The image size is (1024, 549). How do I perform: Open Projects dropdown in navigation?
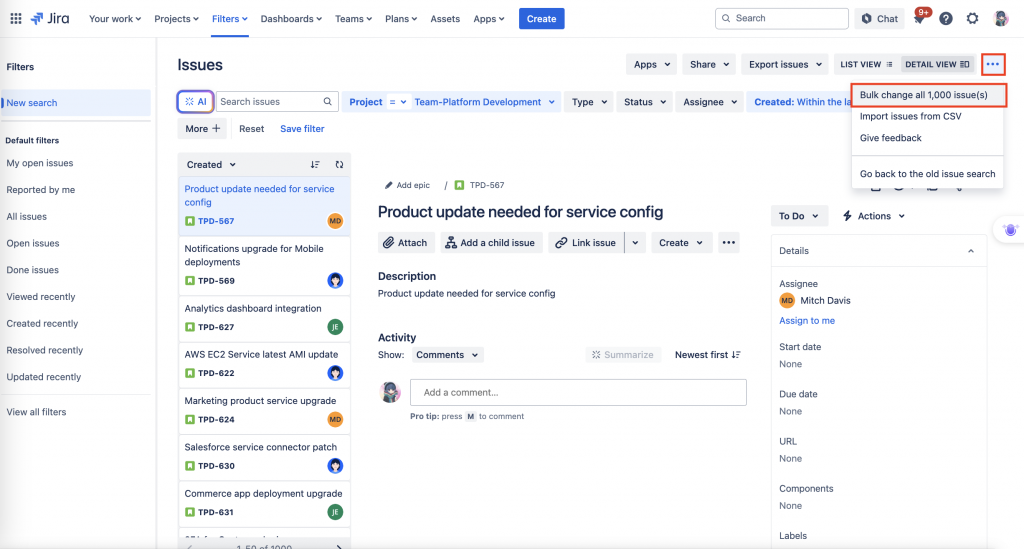pos(176,18)
